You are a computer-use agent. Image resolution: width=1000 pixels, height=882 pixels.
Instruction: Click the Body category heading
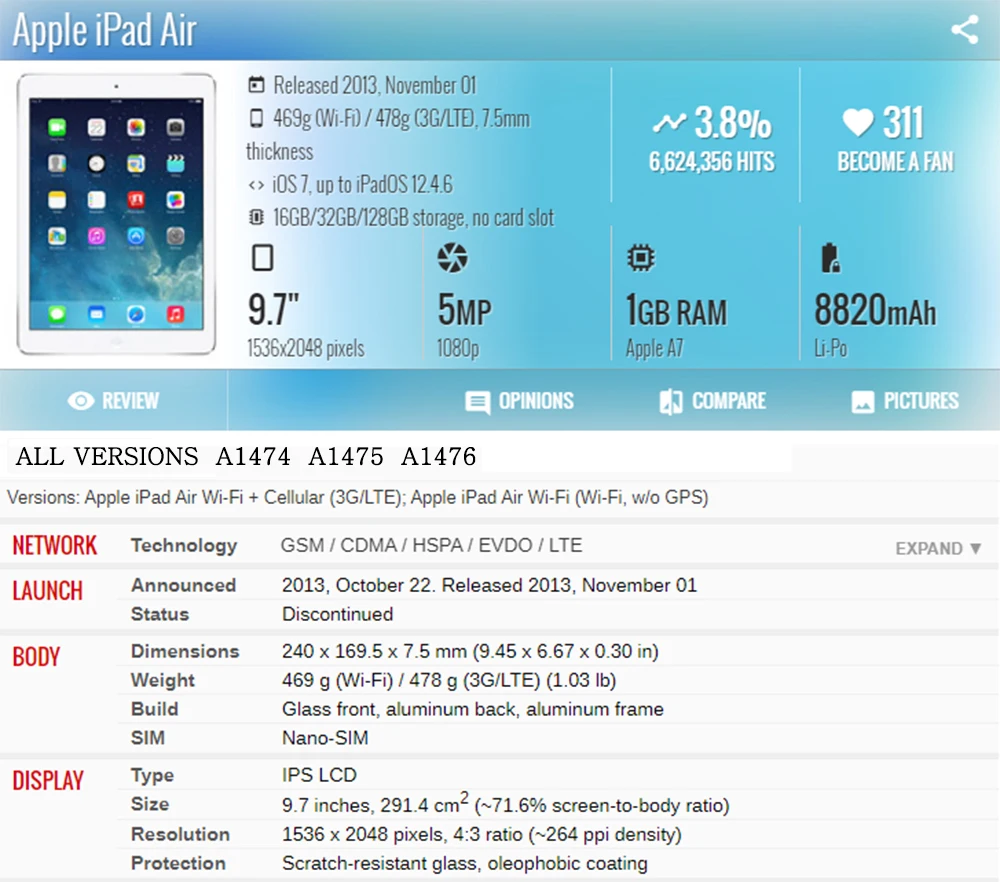(x=36, y=656)
